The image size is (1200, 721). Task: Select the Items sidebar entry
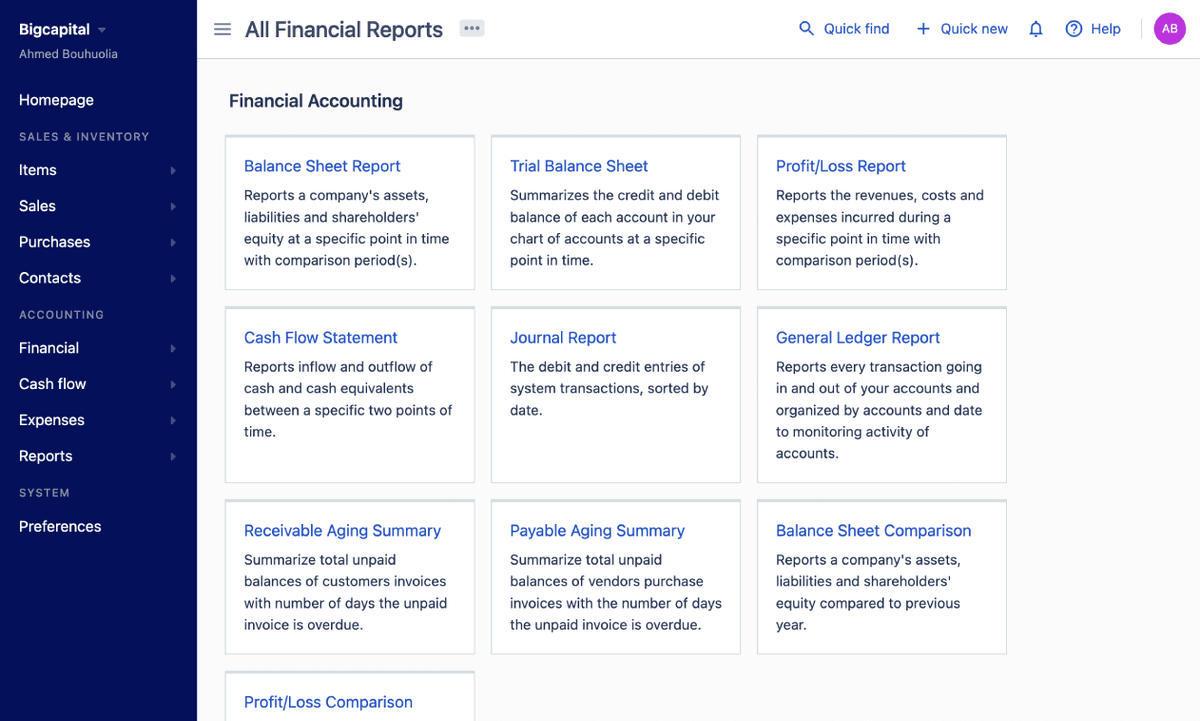[x=37, y=170]
